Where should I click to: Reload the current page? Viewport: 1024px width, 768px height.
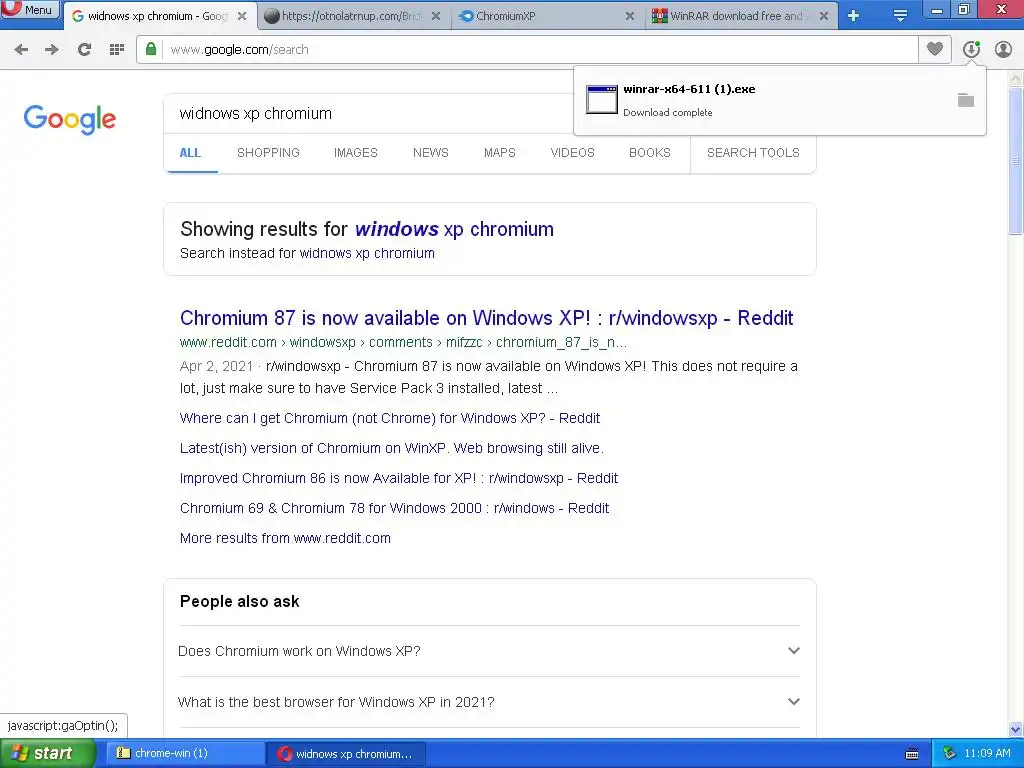click(84, 50)
